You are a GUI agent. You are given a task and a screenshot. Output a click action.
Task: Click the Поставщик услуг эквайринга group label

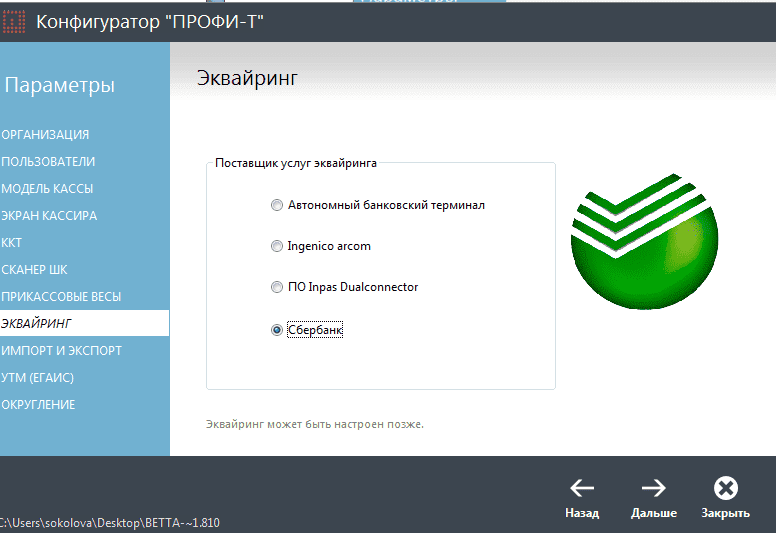point(296,163)
